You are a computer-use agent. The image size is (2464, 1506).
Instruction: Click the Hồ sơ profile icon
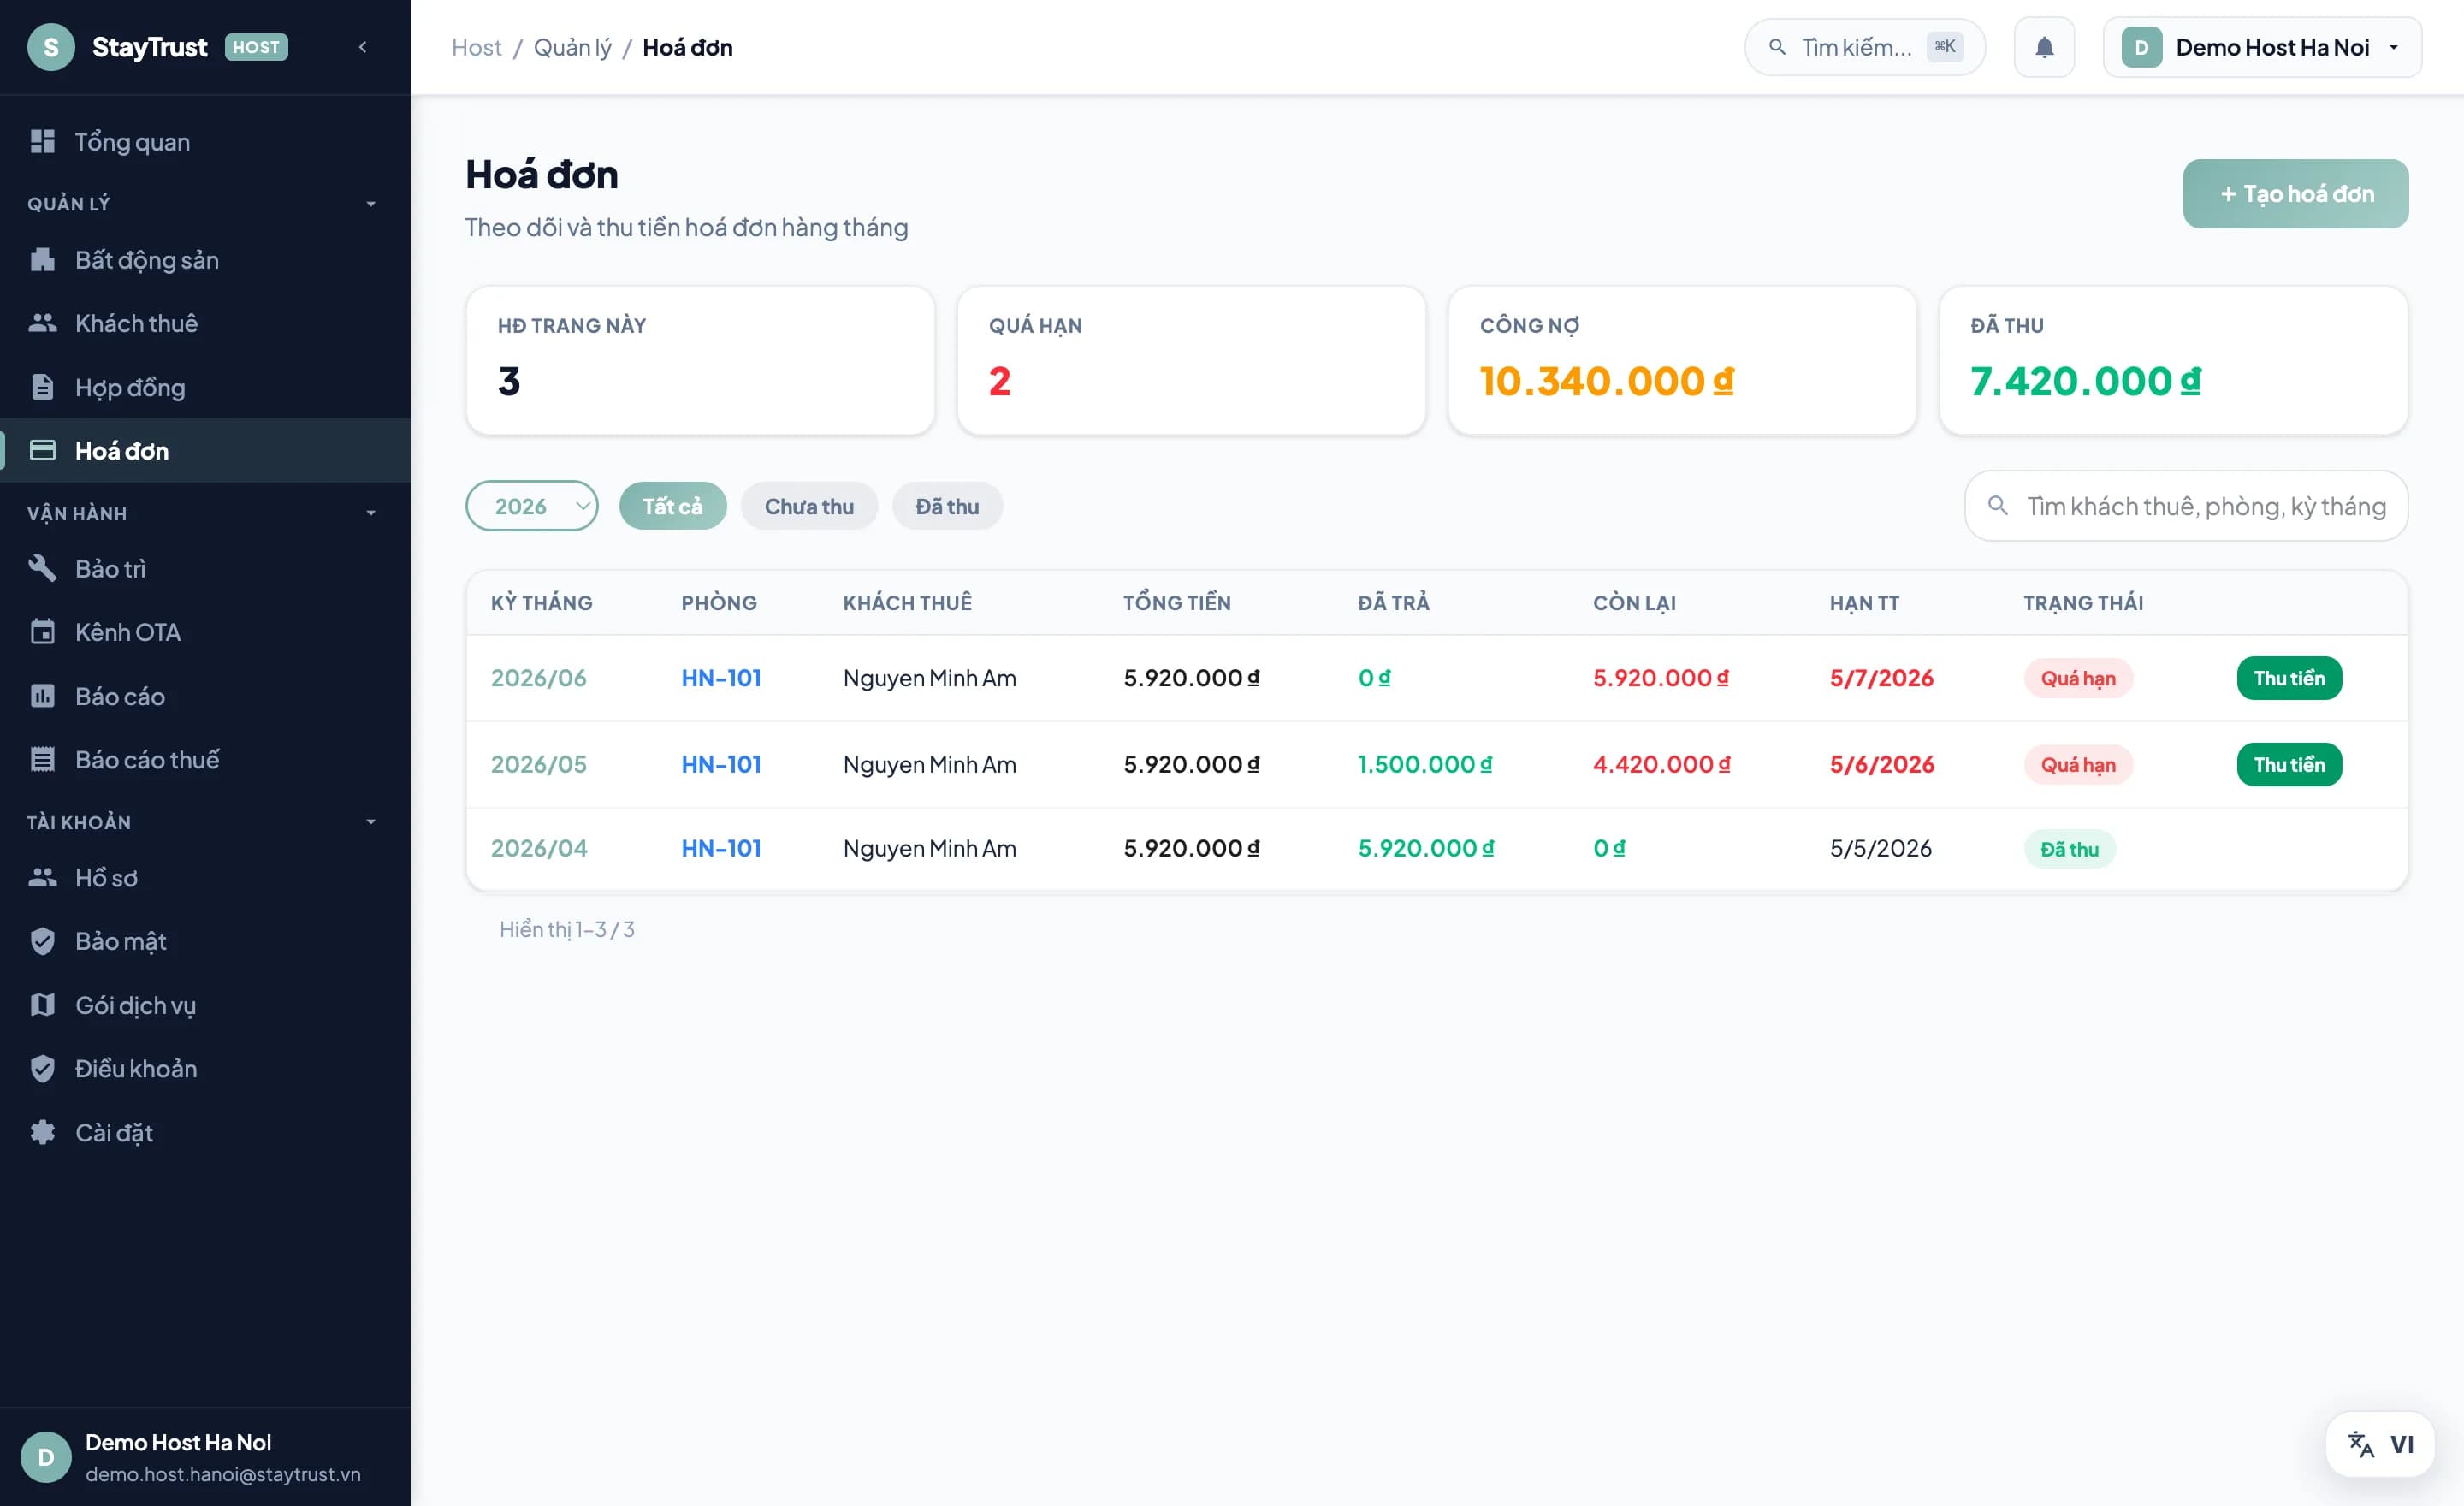tap(42, 877)
